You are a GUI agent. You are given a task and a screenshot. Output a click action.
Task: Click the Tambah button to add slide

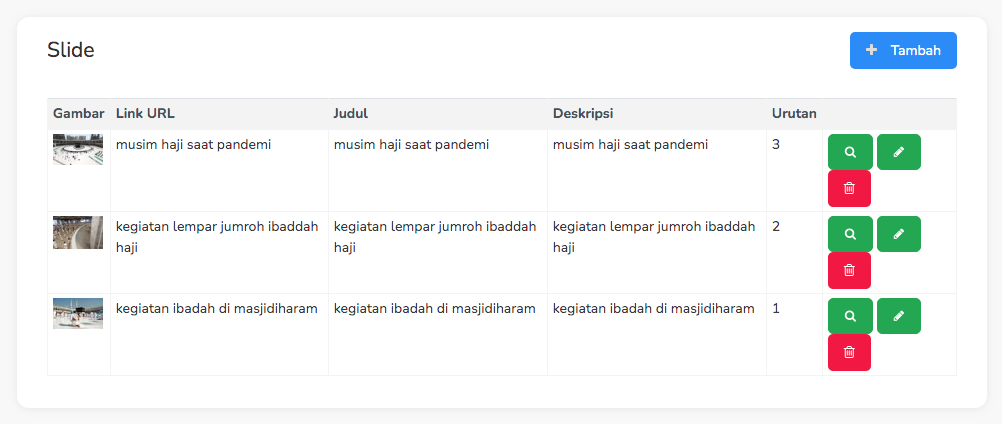[x=903, y=51]
